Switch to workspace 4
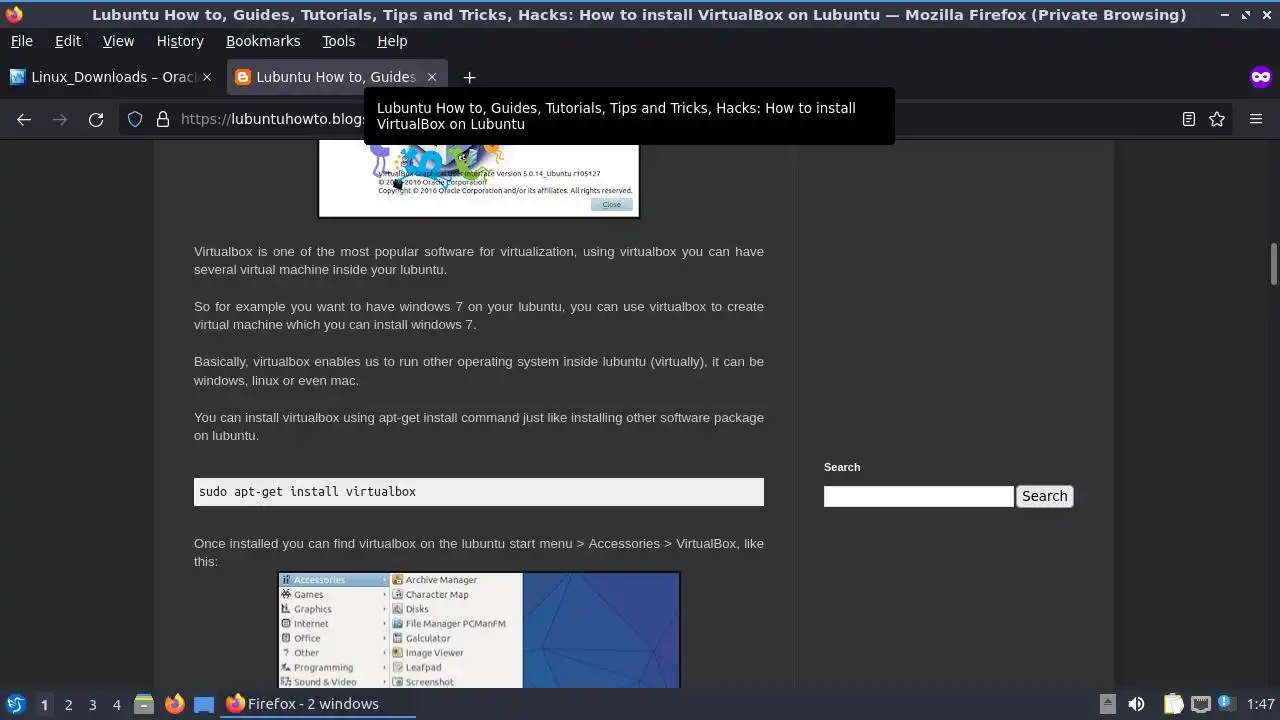The height and width of the screenshot is (720, 1280). tap(116, 704)
